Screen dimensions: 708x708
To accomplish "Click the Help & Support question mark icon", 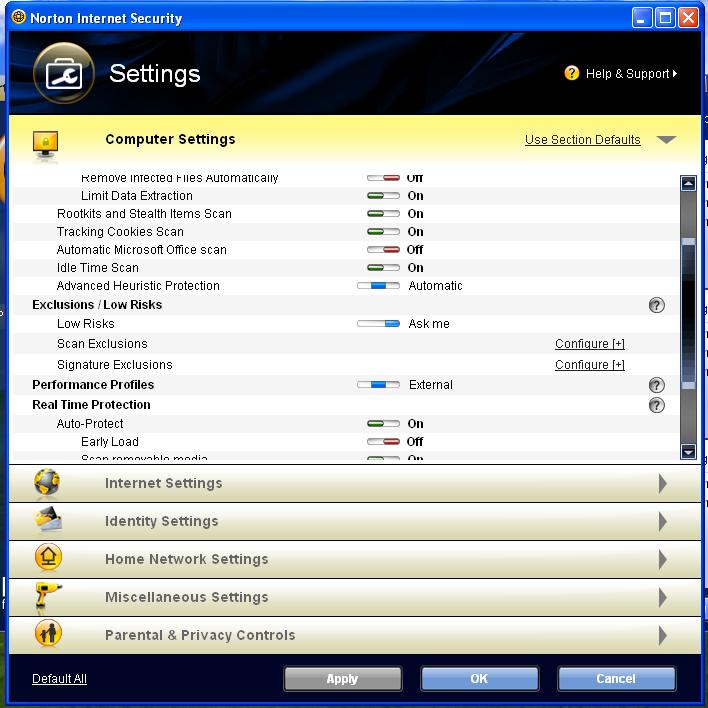I will (x=572, y=73).
